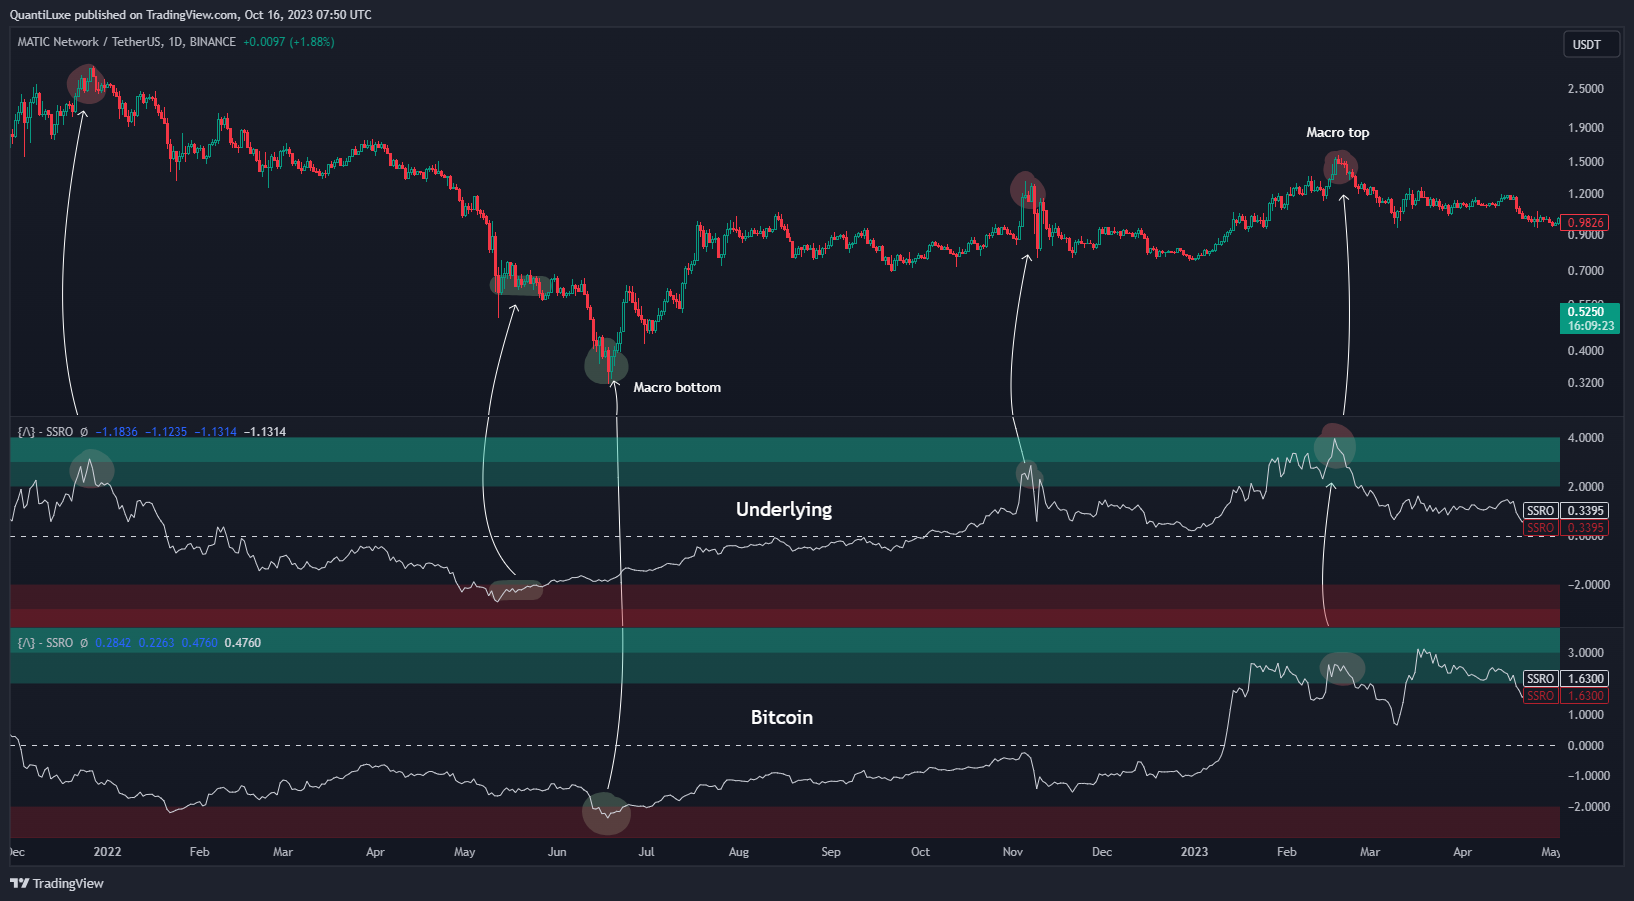Click the 3.0000 indicator axis value
The height and width of the screenshot is (901, 1634).
pyautogui.click(x=1585, y=653)
